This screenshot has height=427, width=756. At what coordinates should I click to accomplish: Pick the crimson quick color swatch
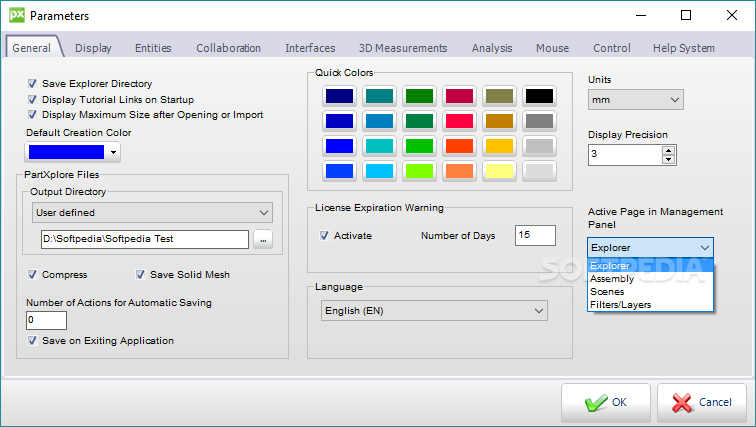coord(459,96)
